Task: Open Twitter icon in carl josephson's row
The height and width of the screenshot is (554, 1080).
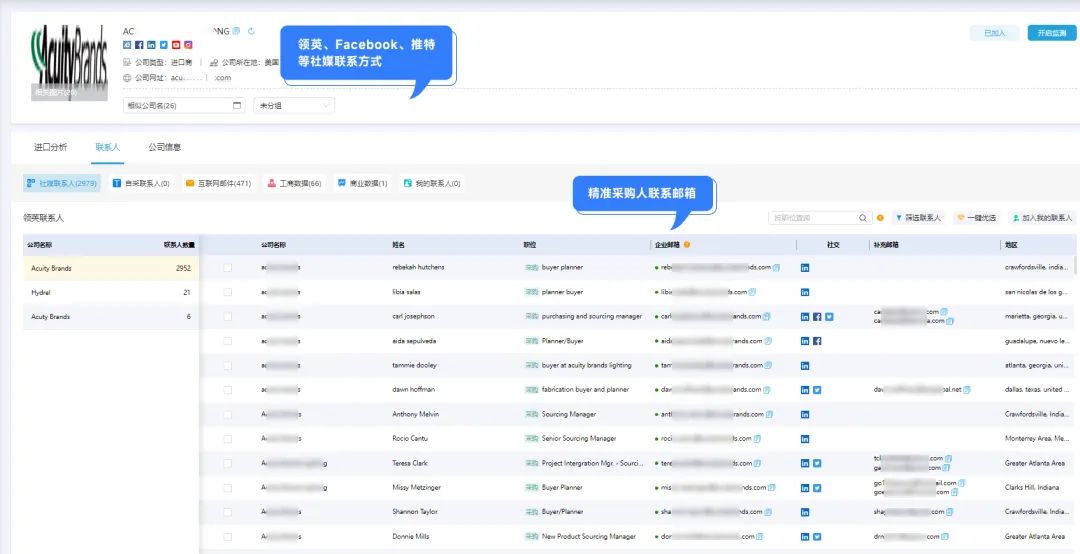Action: pos(829,316)
